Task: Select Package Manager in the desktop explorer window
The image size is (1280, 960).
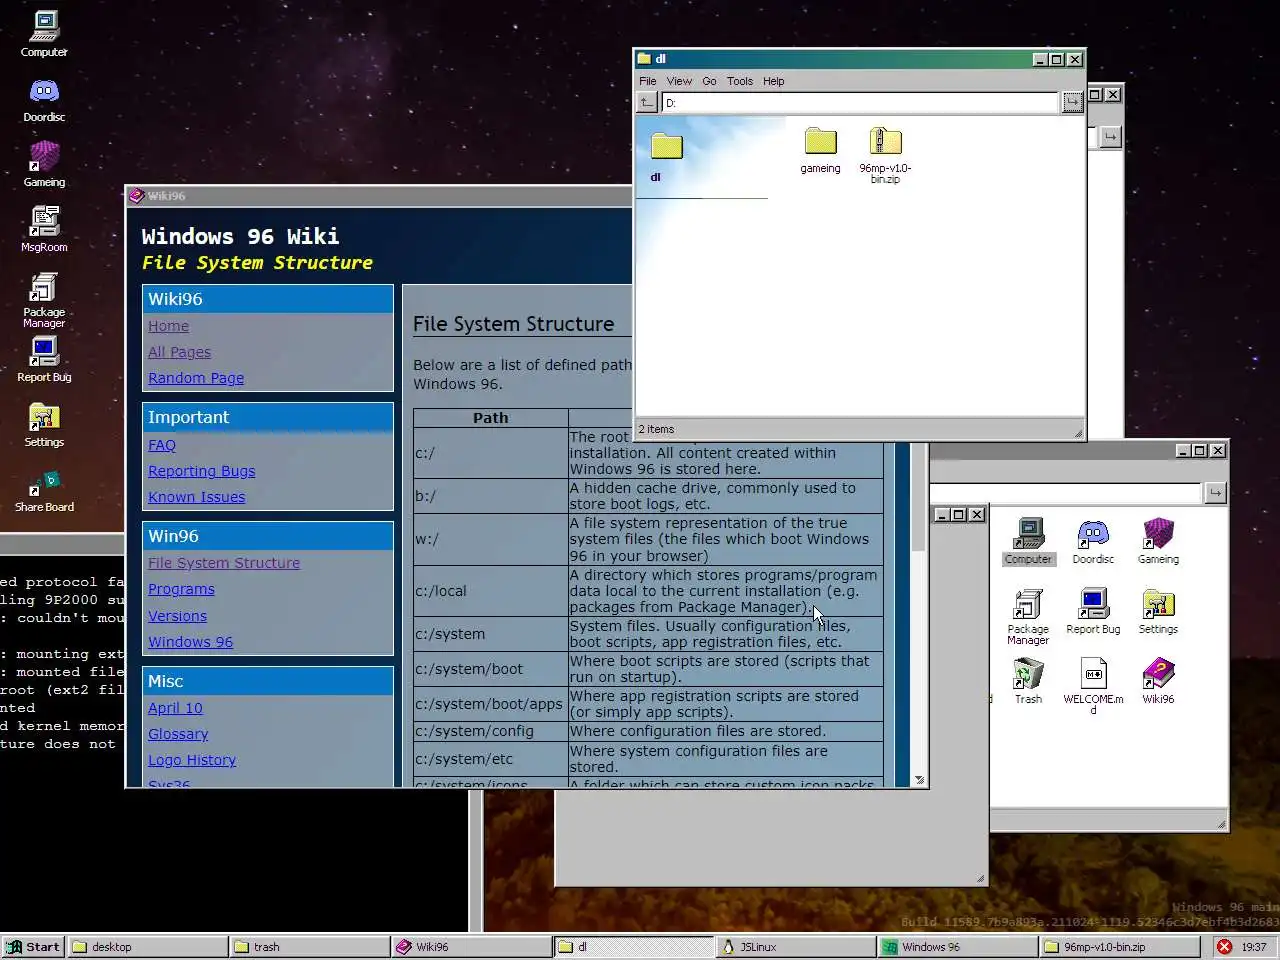Action: click(1028, 617)
